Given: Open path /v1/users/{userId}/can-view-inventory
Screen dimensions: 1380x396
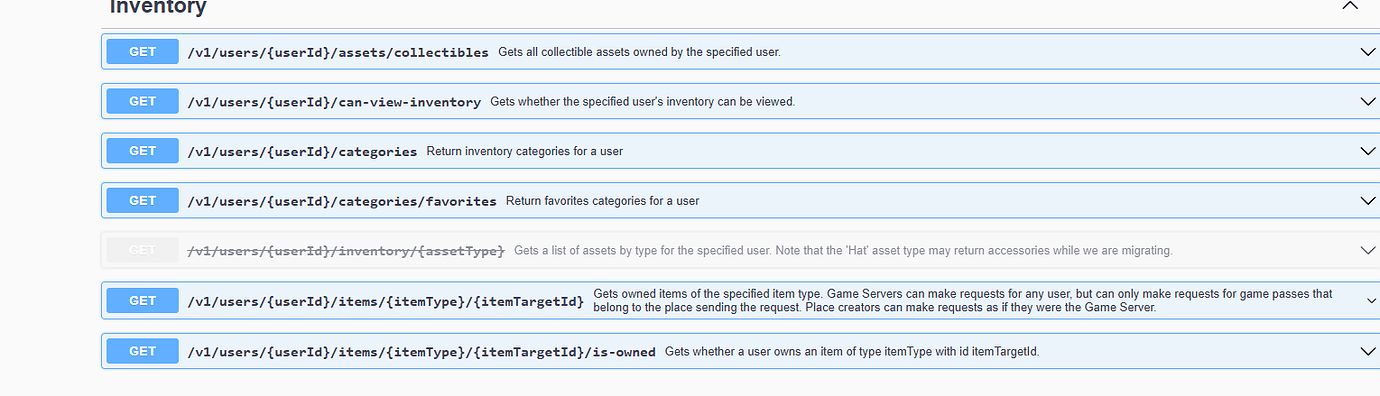Looking at the screenshot, I should pos(334,102).
